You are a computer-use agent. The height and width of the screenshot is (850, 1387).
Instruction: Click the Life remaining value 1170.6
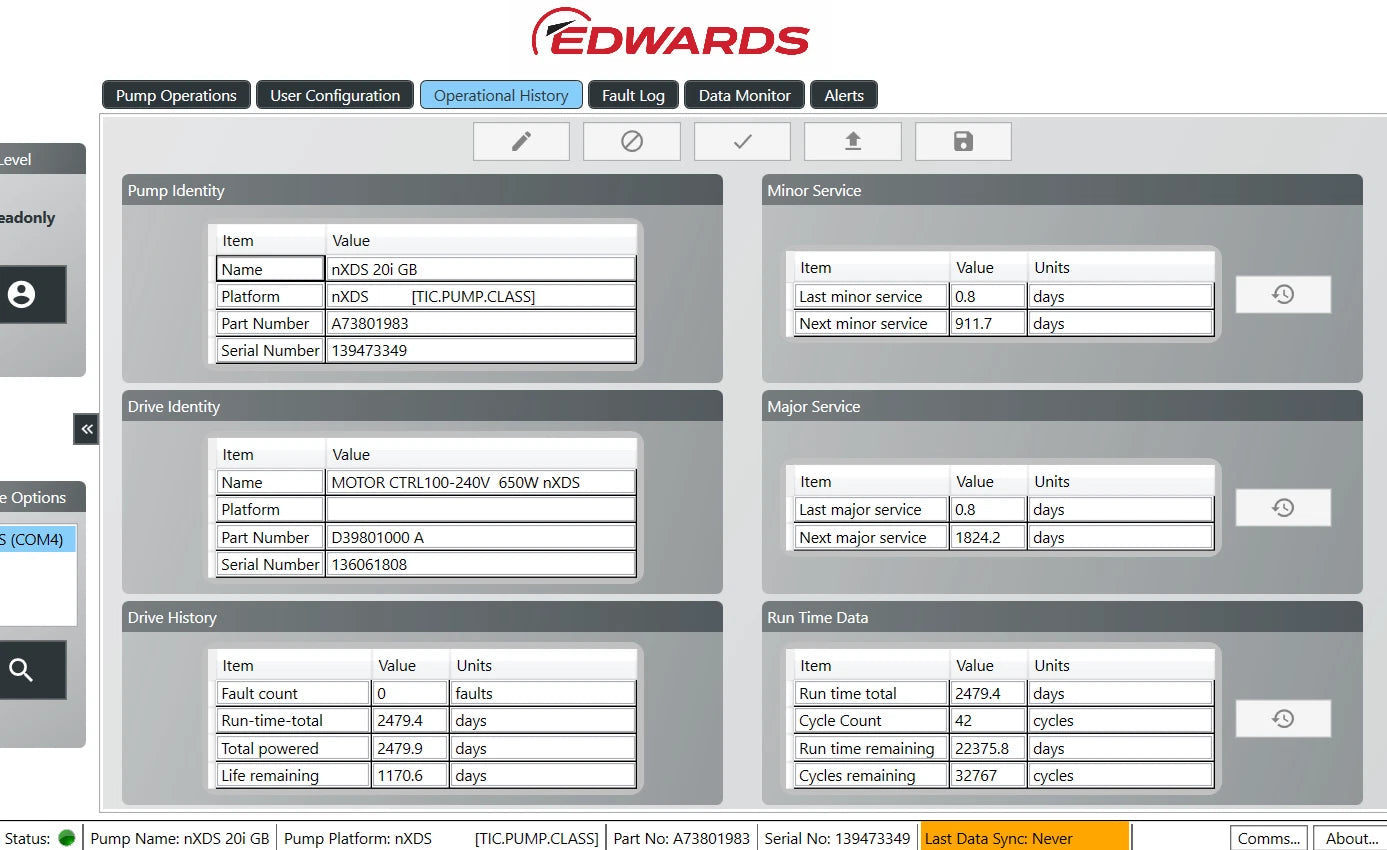pyautogui.click(x=410, y=775)
